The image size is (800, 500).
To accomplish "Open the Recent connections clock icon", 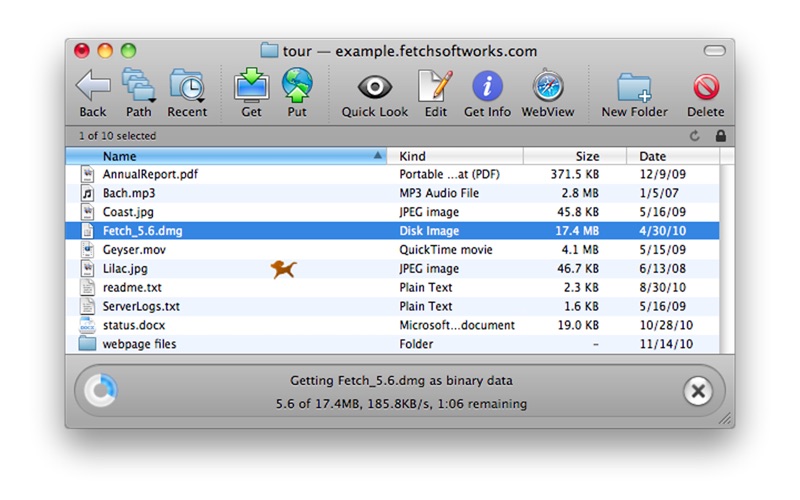I will tap(187, 86).
